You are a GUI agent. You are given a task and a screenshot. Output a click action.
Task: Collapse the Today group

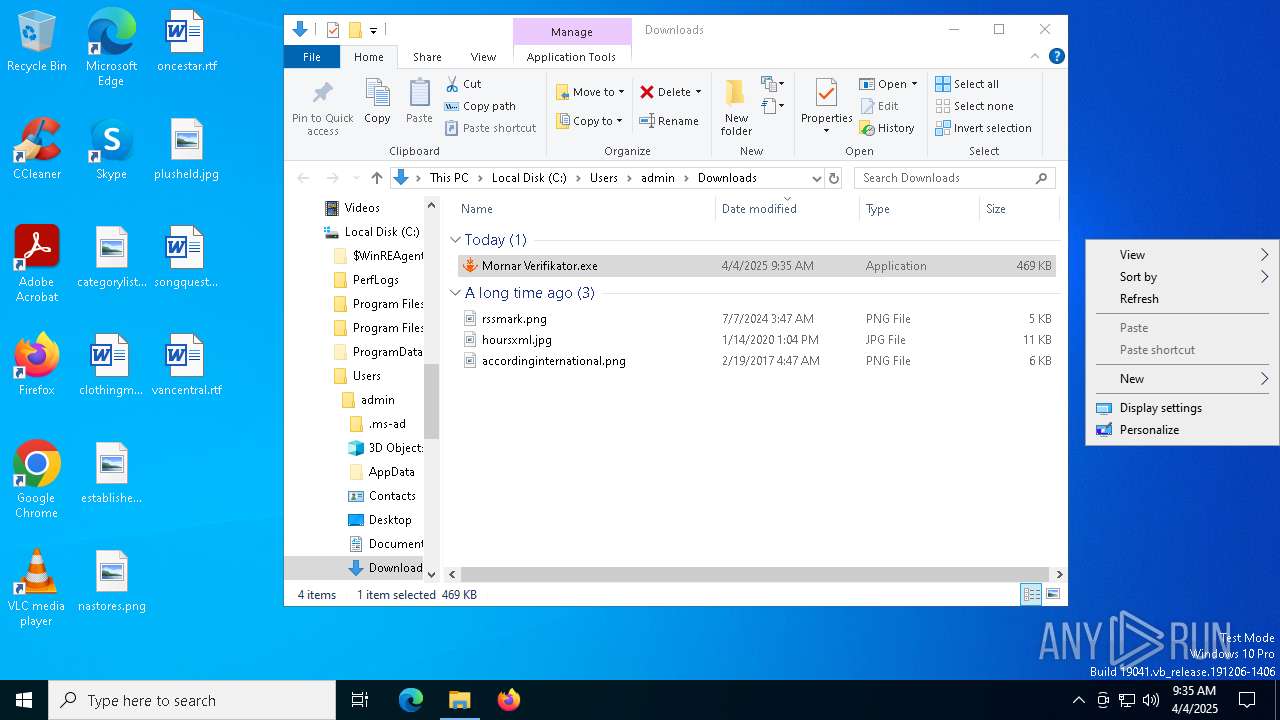tap(455, 240)
